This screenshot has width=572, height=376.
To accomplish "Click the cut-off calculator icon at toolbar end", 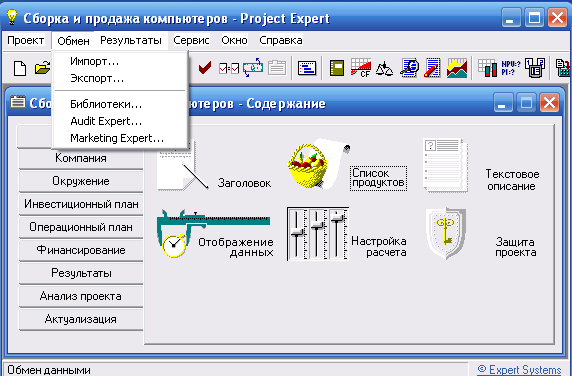I will [563, 68].
